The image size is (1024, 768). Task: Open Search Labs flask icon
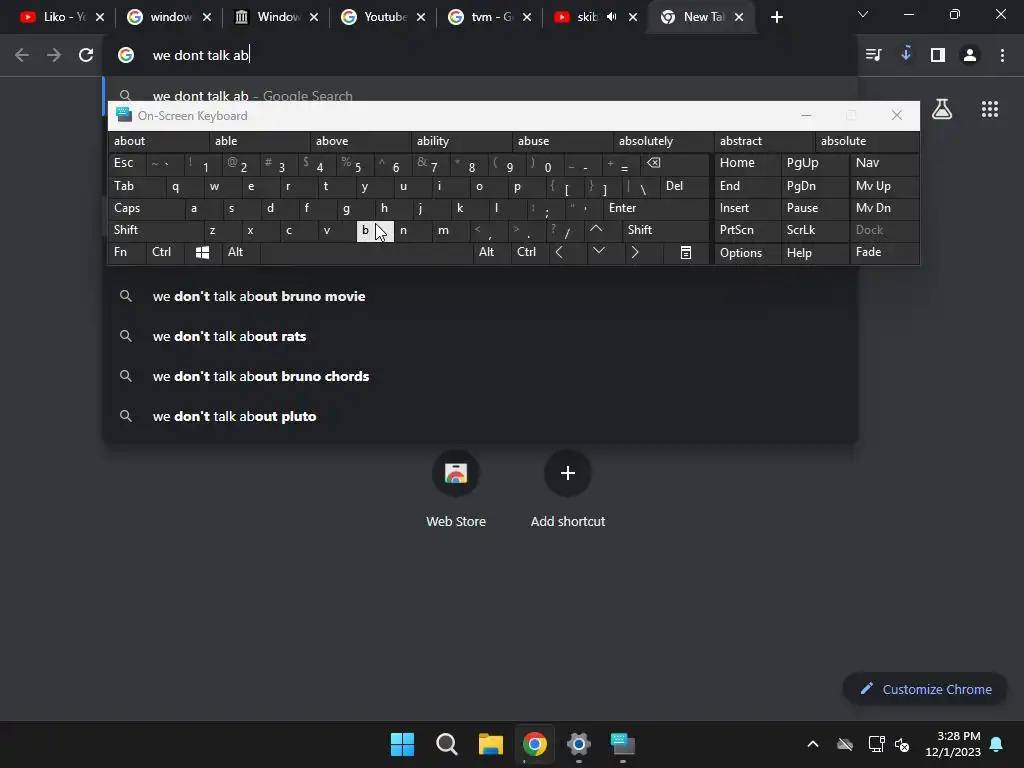click(x=942, y=109)
